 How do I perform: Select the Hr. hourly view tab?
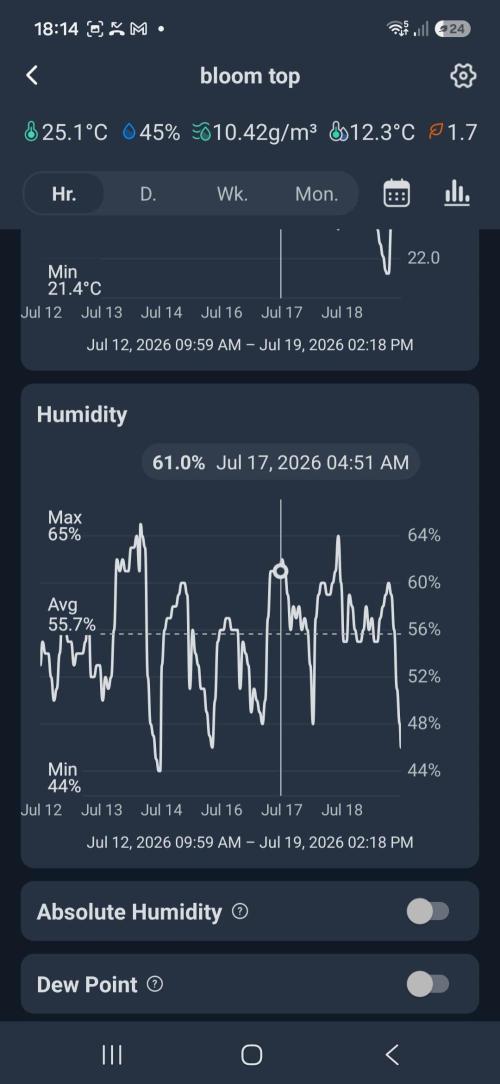click(64, 194)
